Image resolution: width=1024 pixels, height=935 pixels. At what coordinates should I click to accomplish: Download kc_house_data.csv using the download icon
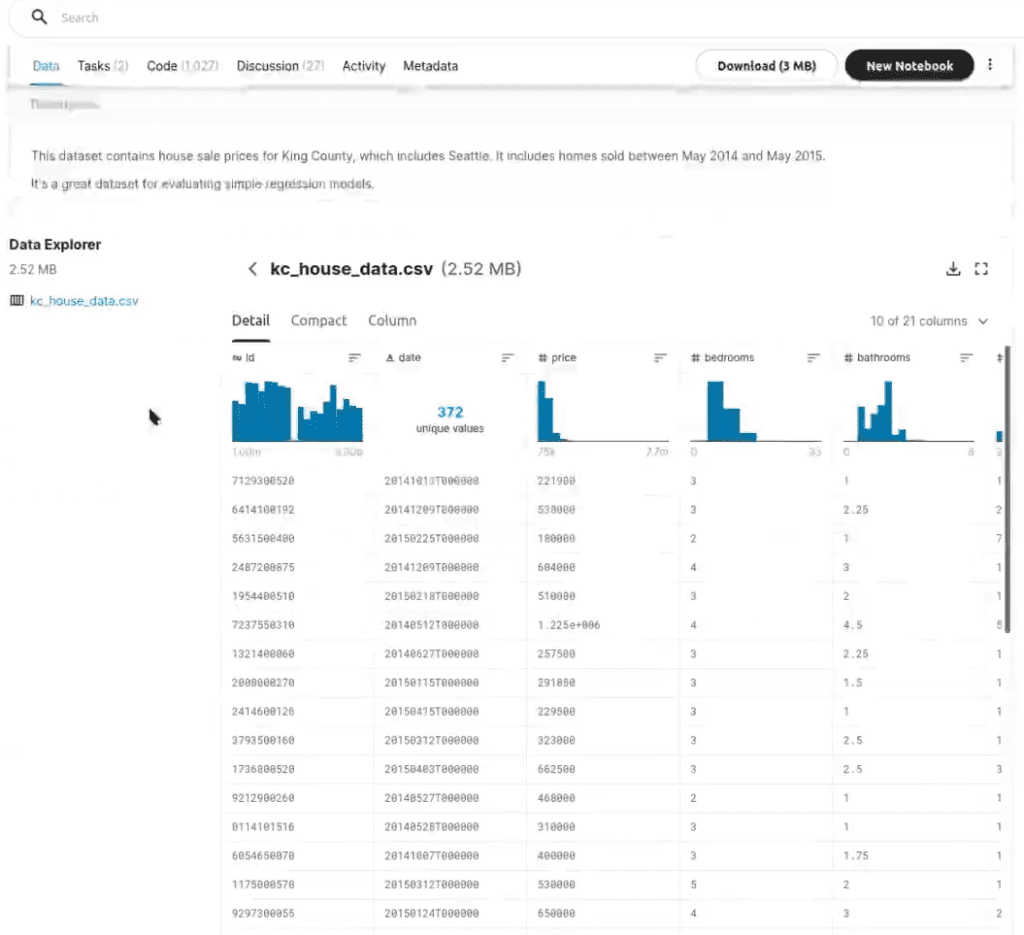click(953, 268)
